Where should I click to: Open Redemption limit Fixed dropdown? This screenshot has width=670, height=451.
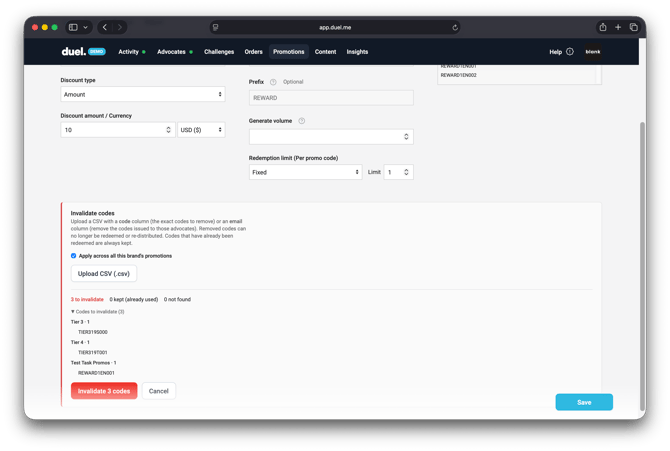[306, 172]
